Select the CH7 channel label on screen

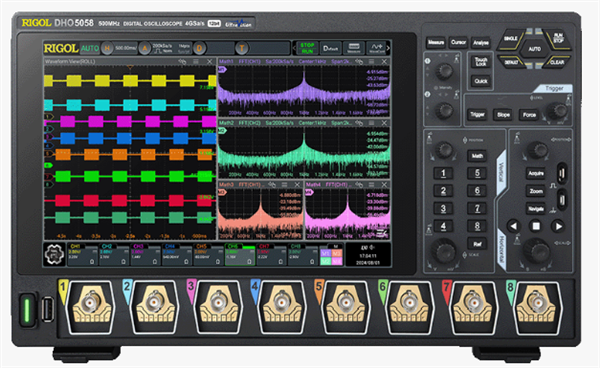point(264,246)
